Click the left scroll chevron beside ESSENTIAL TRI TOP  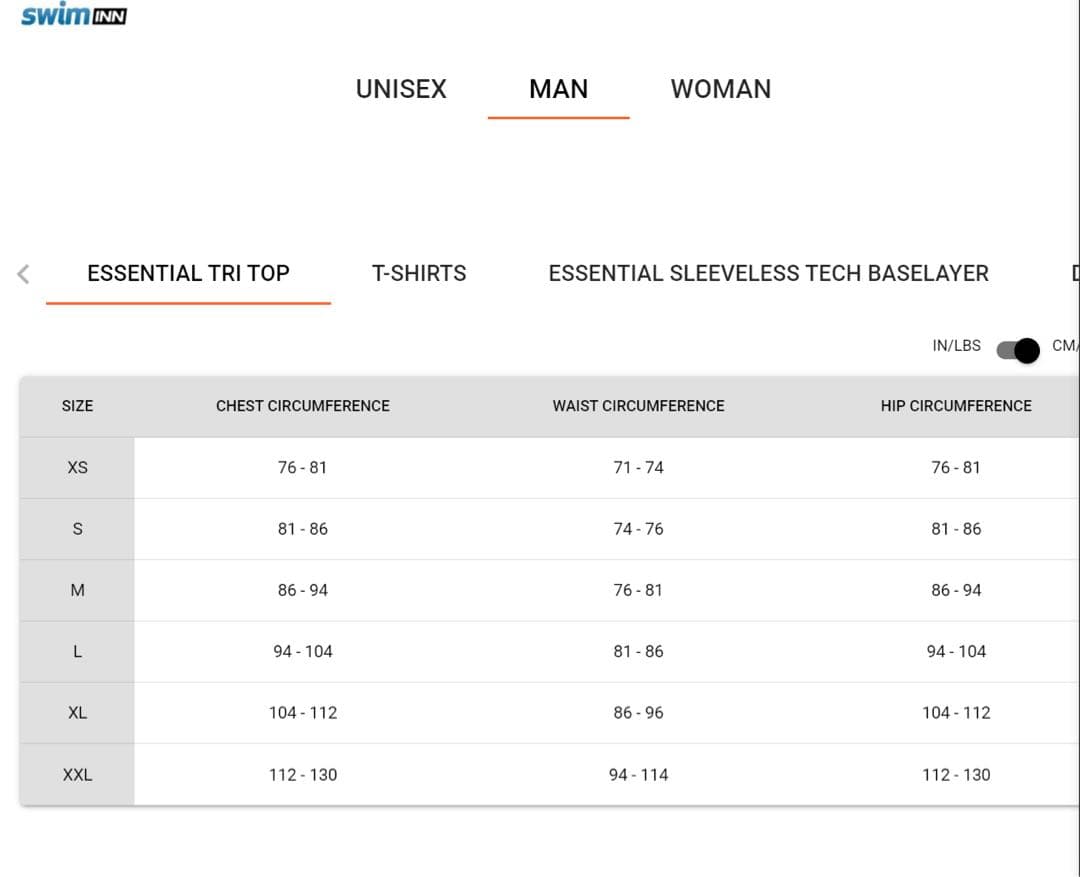[21, 273]
